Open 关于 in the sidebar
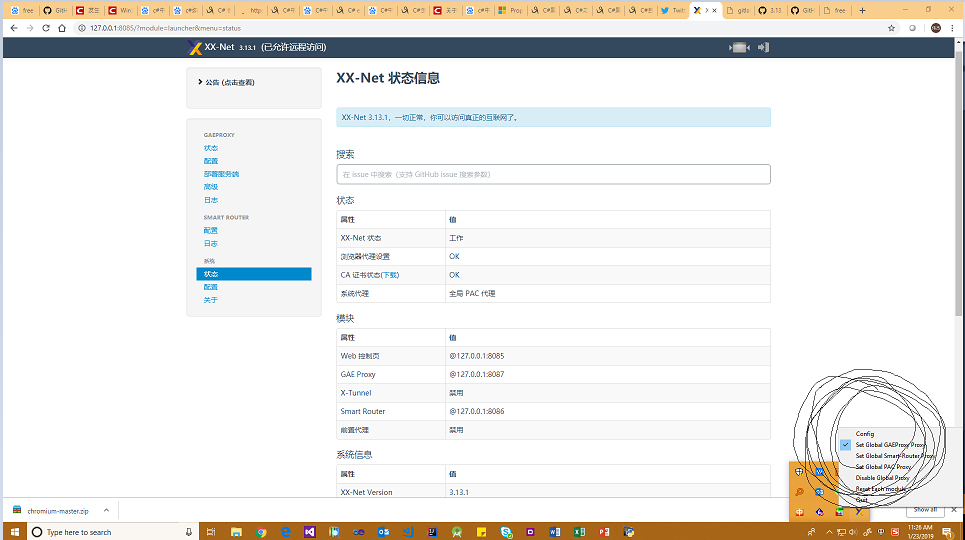Screen dimensions: 965x540 pyautogui.click(x=210, y=300)
